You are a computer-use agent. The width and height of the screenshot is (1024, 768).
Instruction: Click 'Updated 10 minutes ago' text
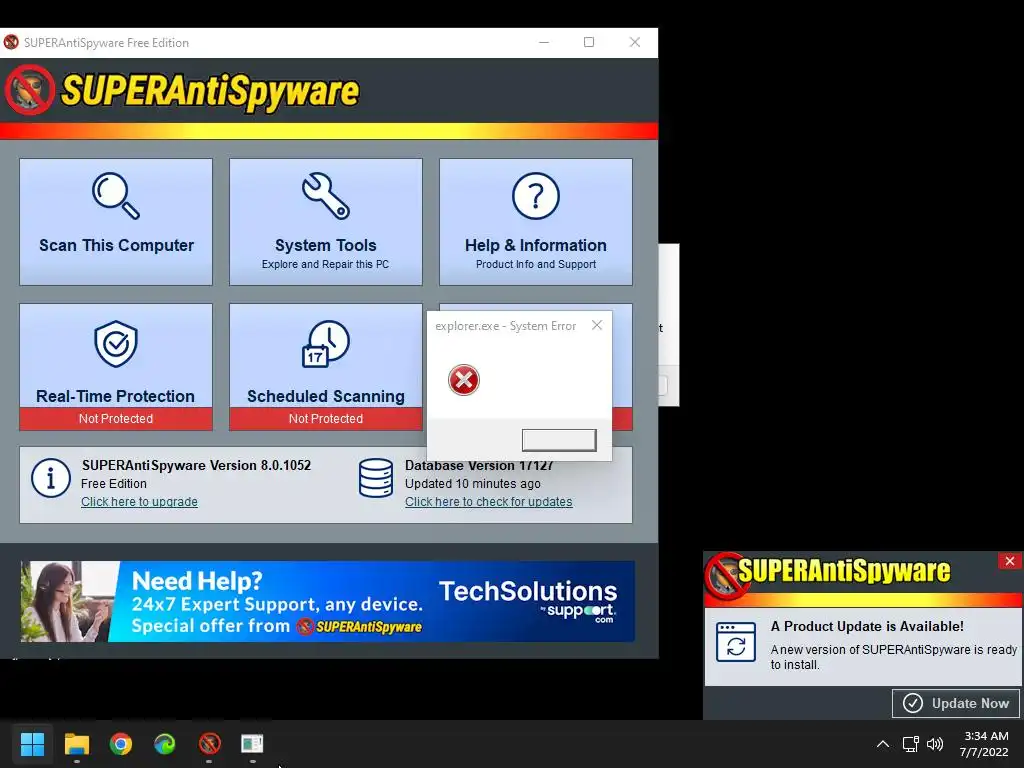click(x=473, y=483)
